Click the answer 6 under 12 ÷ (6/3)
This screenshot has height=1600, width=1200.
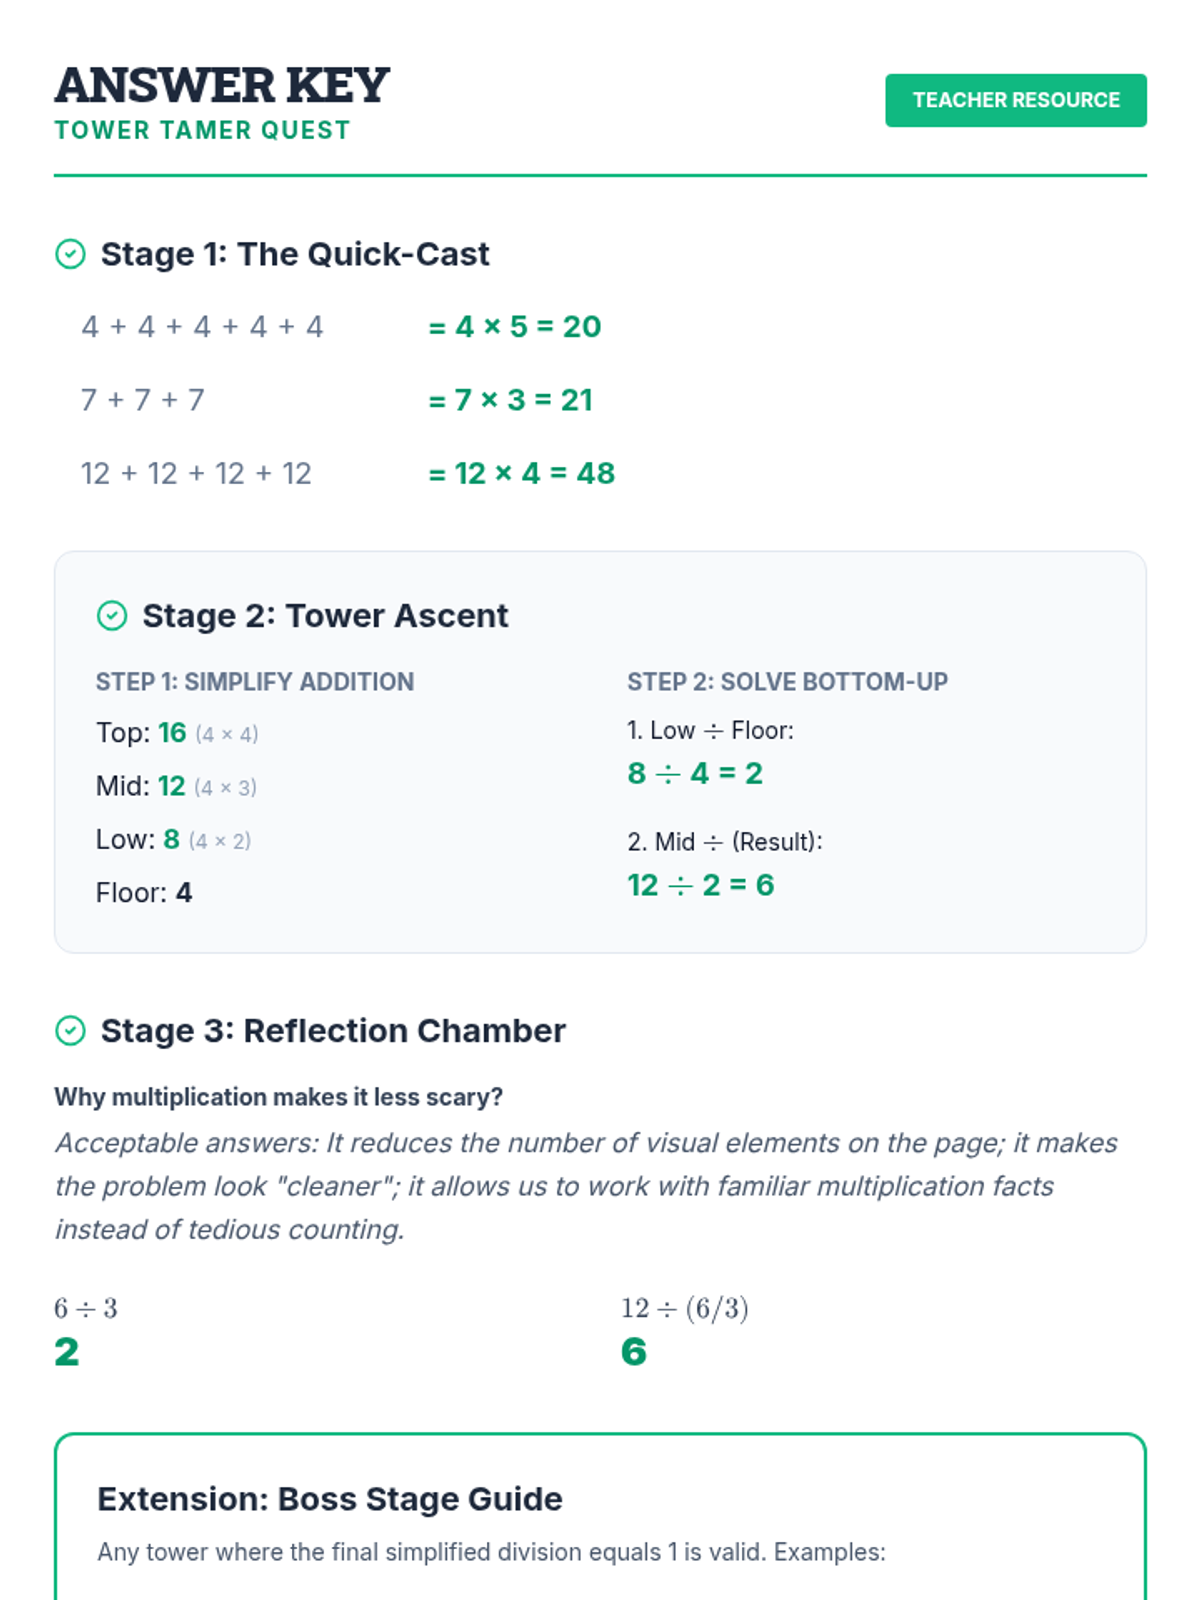(634, 1352)
